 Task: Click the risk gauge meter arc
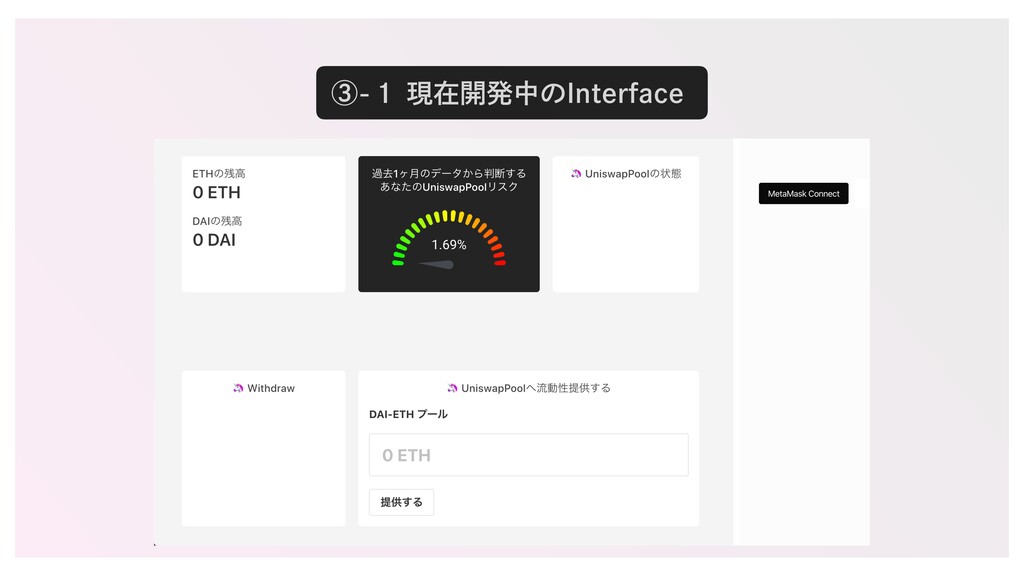[x=449, y=236]
